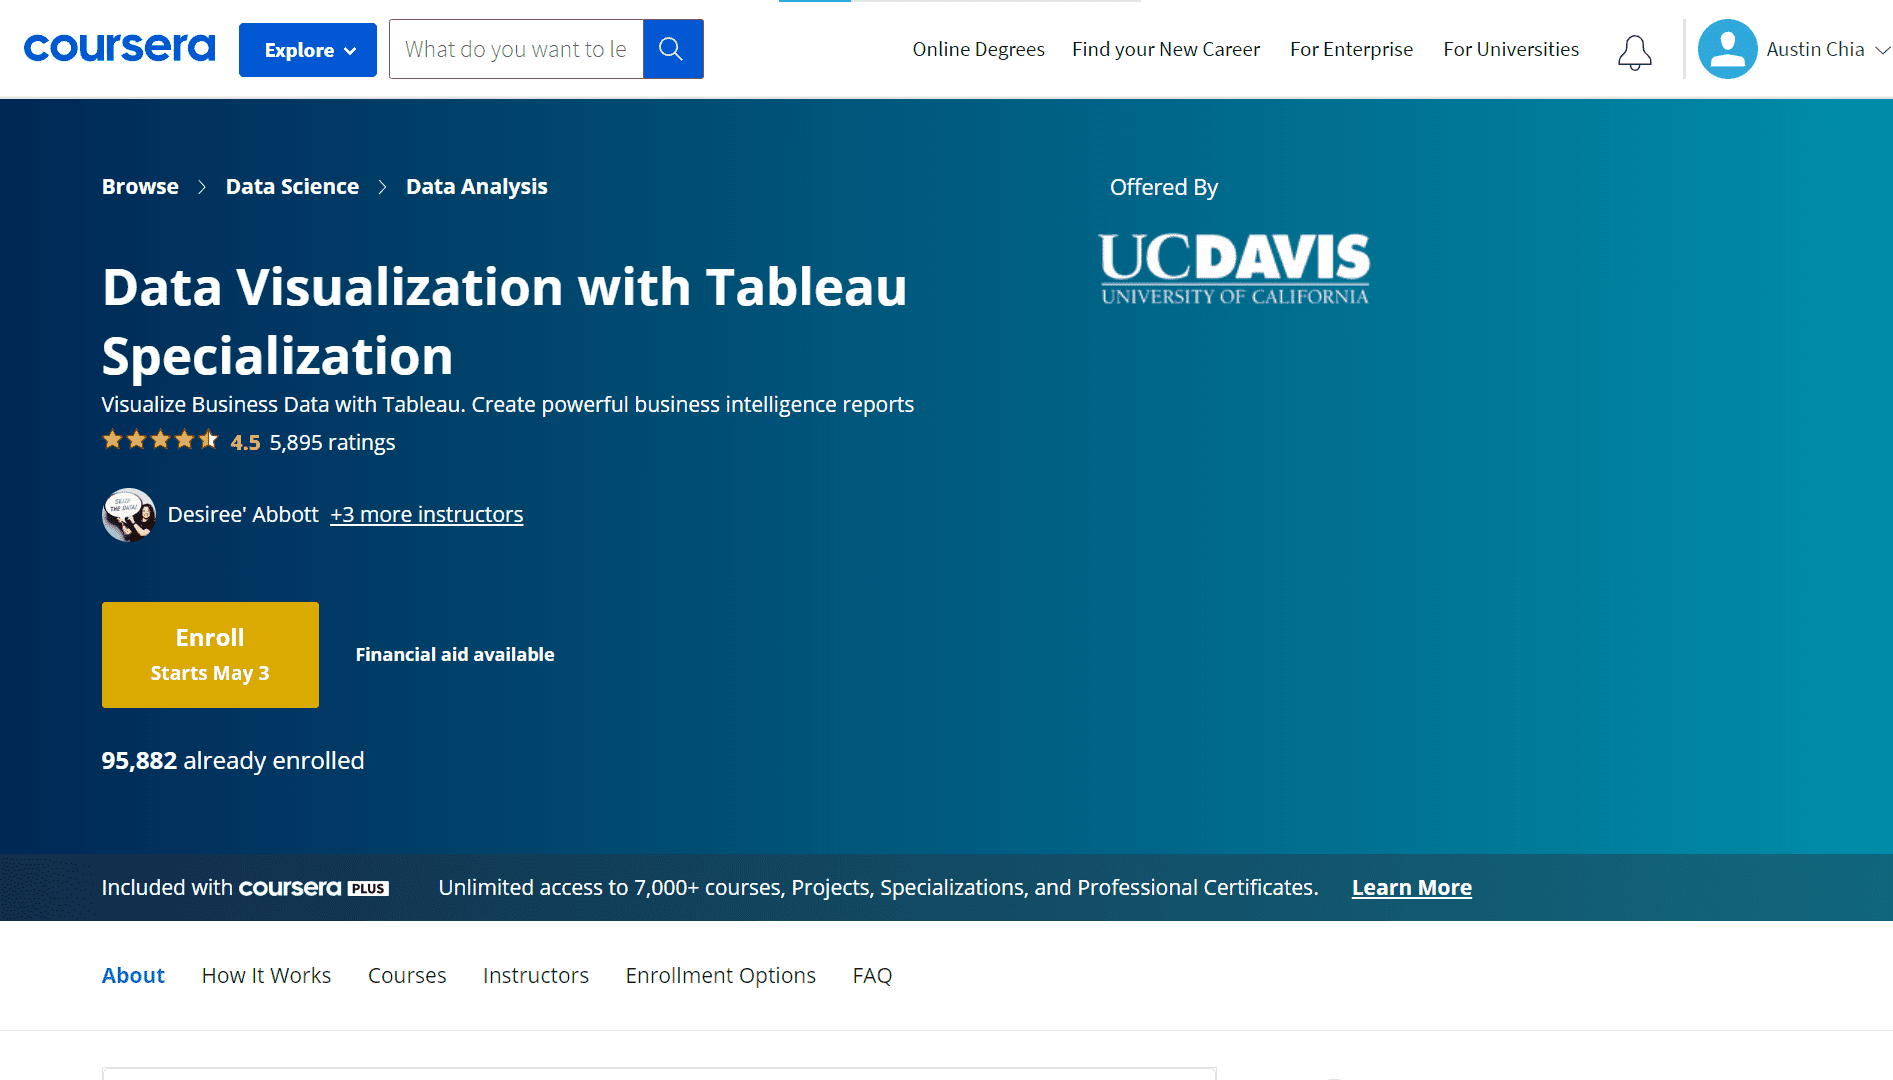This screenshot has height=1080, width=1893.
Task: Click Desiree' Abbott's instructor avatar
Action: (x=128, y=514)
